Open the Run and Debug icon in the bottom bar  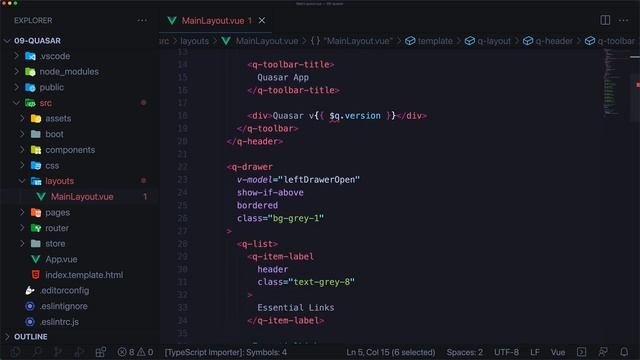(x=79, y=352)
